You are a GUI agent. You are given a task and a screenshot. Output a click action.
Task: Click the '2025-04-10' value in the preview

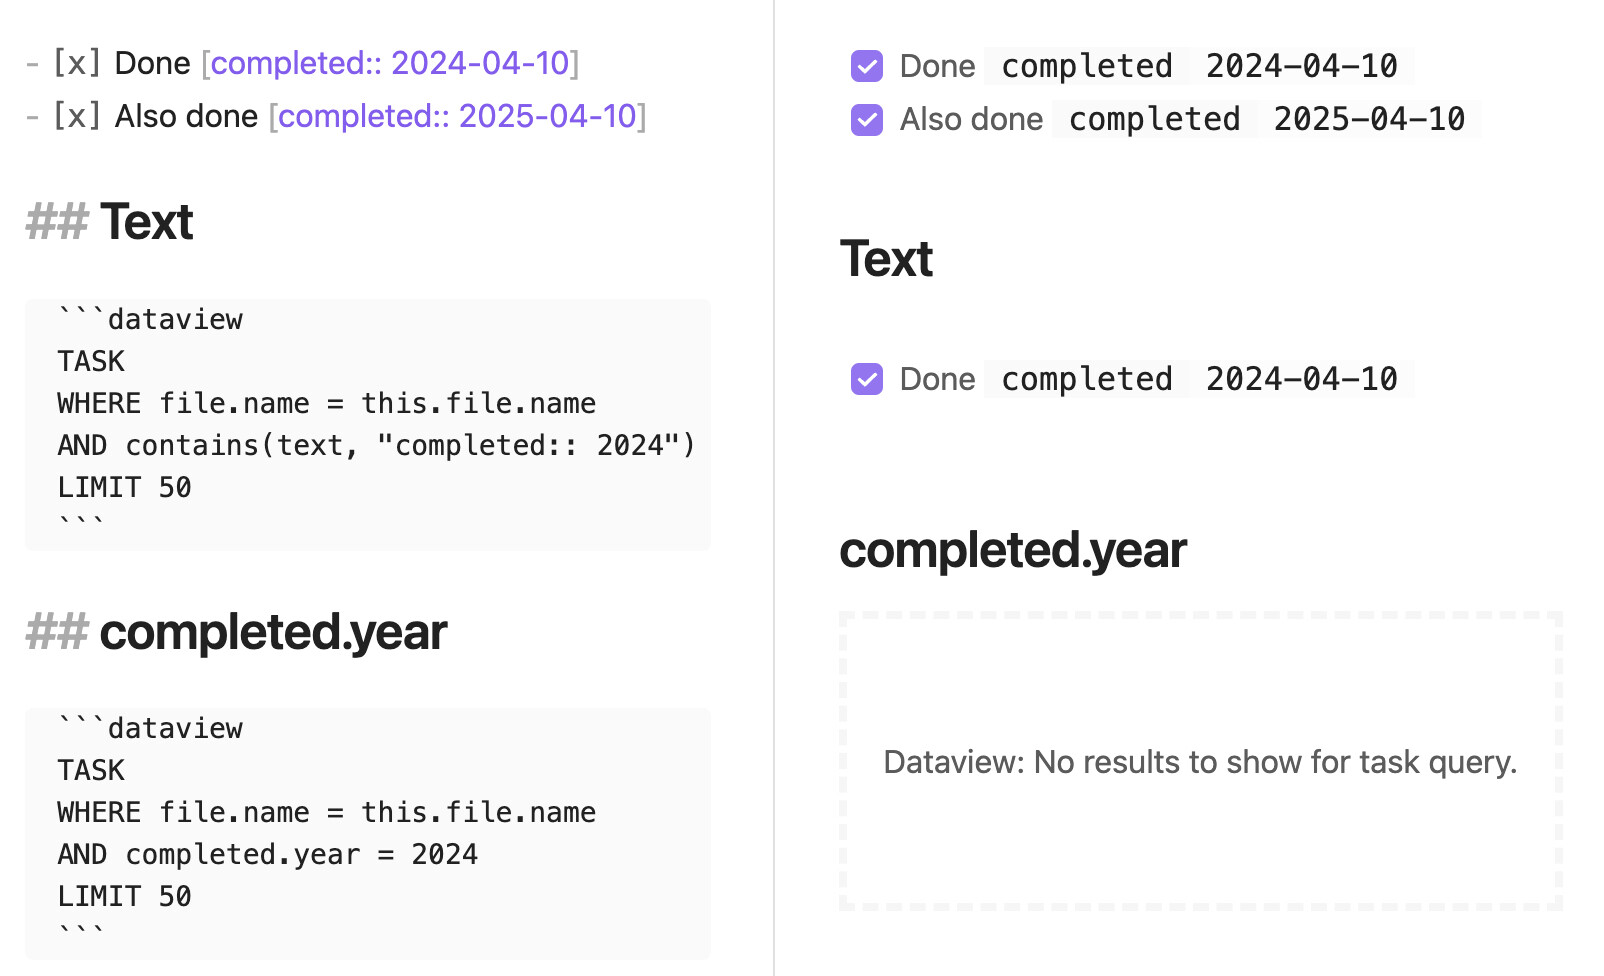(1369, 119)
